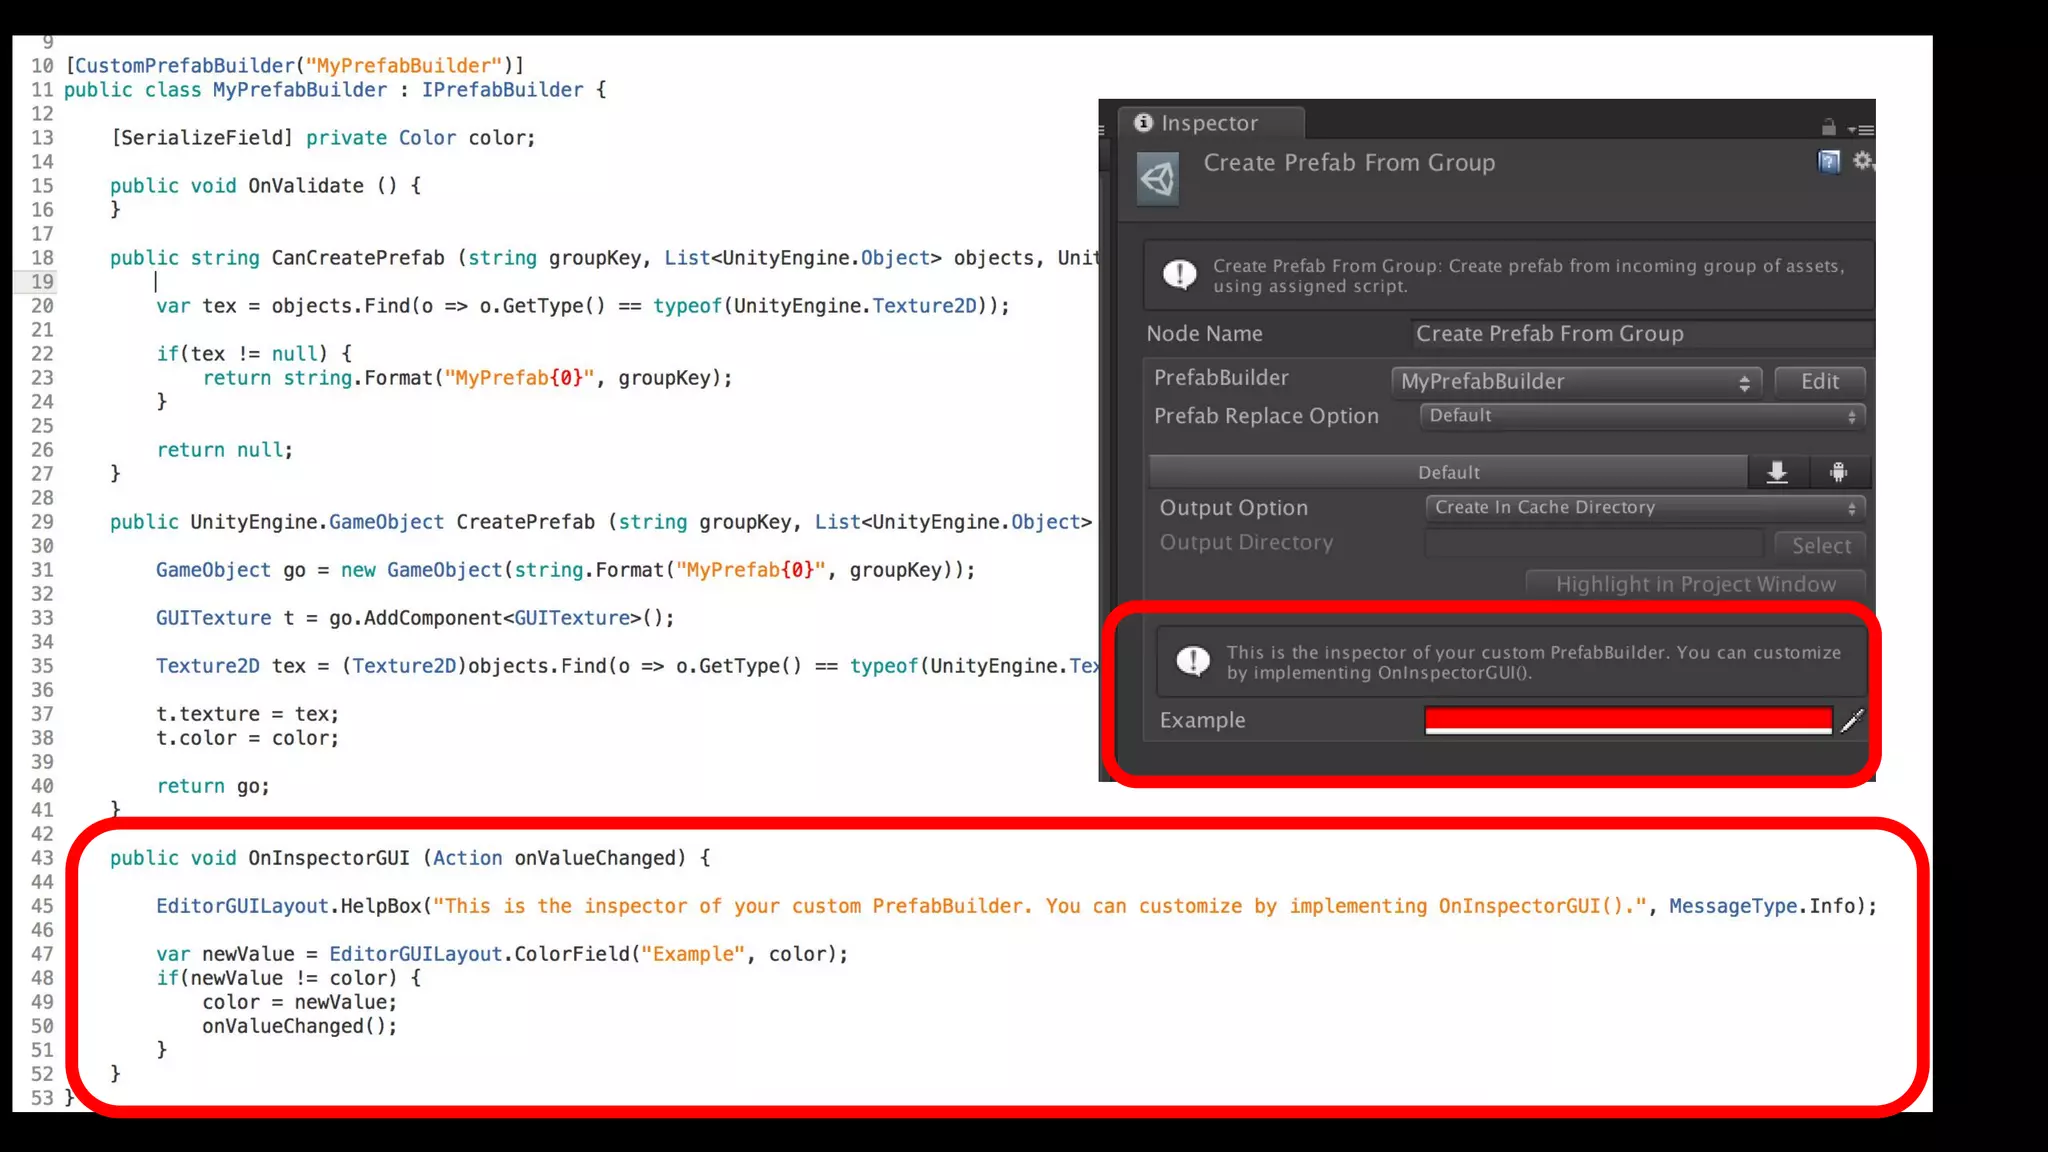Click the Edit button beside PrefabBuilder

pos(1819,381)
